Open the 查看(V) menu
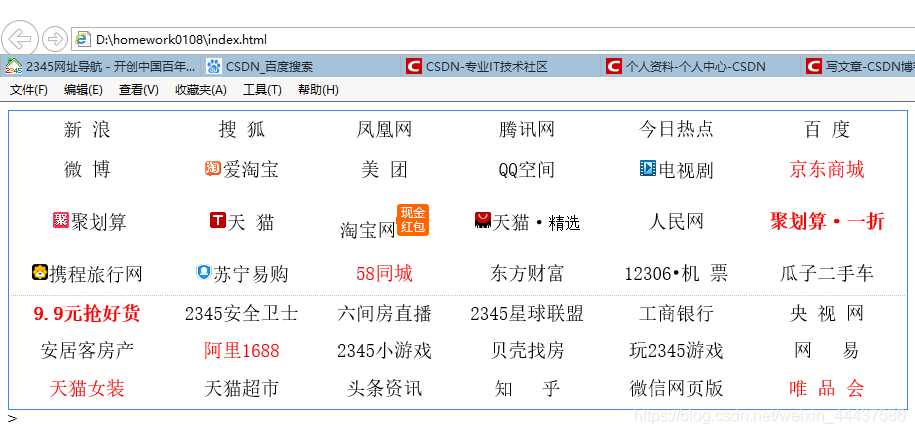The width and height of the screenshot is (915, 434). point(138,90)
